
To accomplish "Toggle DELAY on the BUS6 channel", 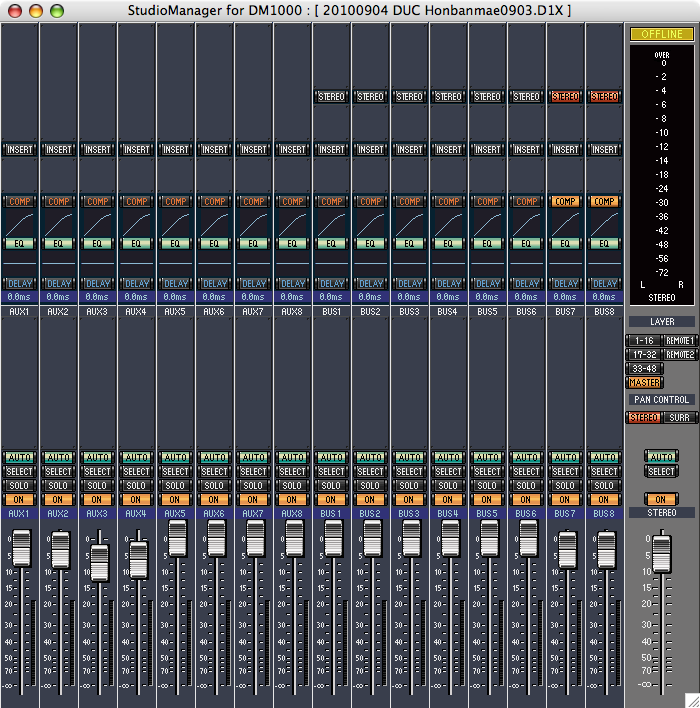I will (x=527, y=284).
